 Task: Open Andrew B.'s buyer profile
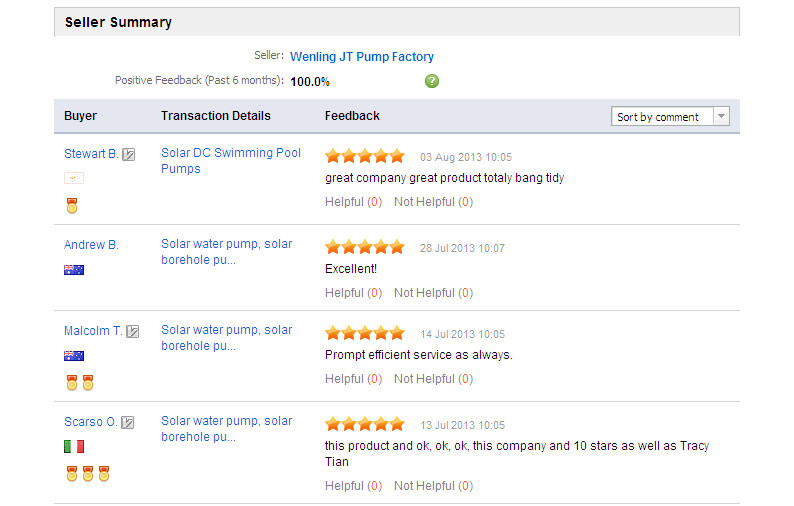(91, 245)
